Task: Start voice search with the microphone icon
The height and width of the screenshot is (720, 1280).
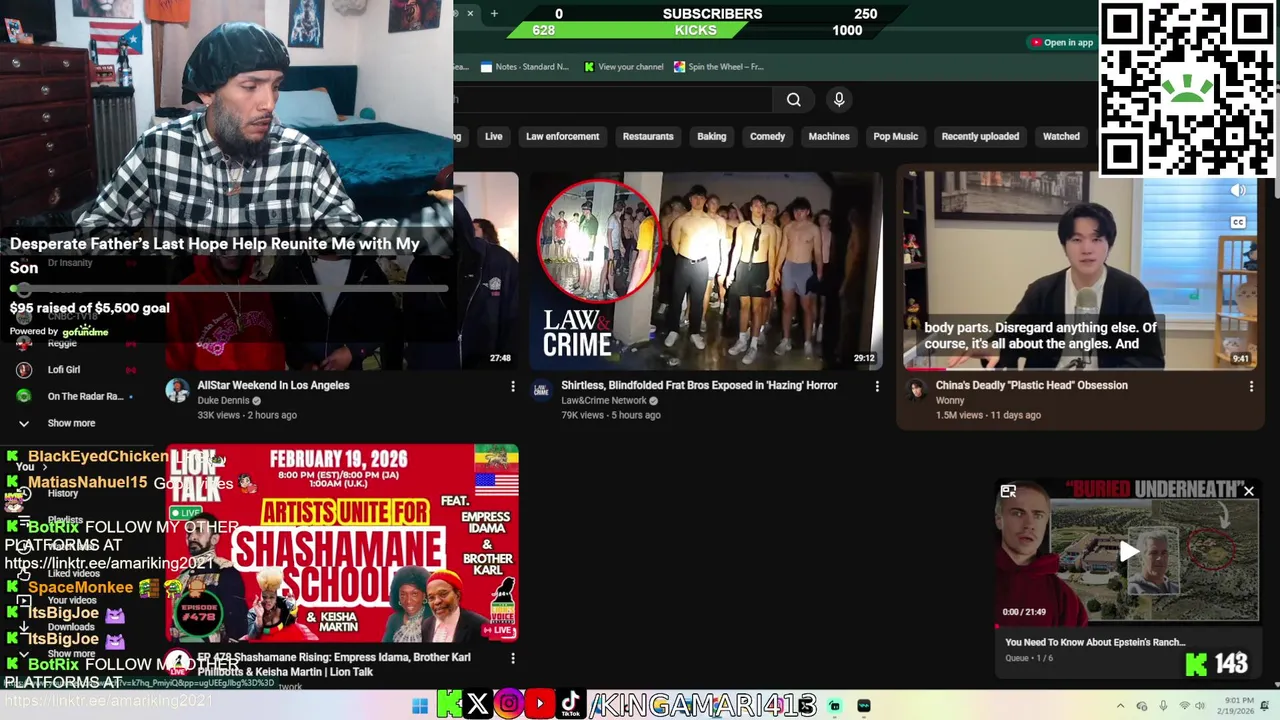Action: click(x=839, y=99)
